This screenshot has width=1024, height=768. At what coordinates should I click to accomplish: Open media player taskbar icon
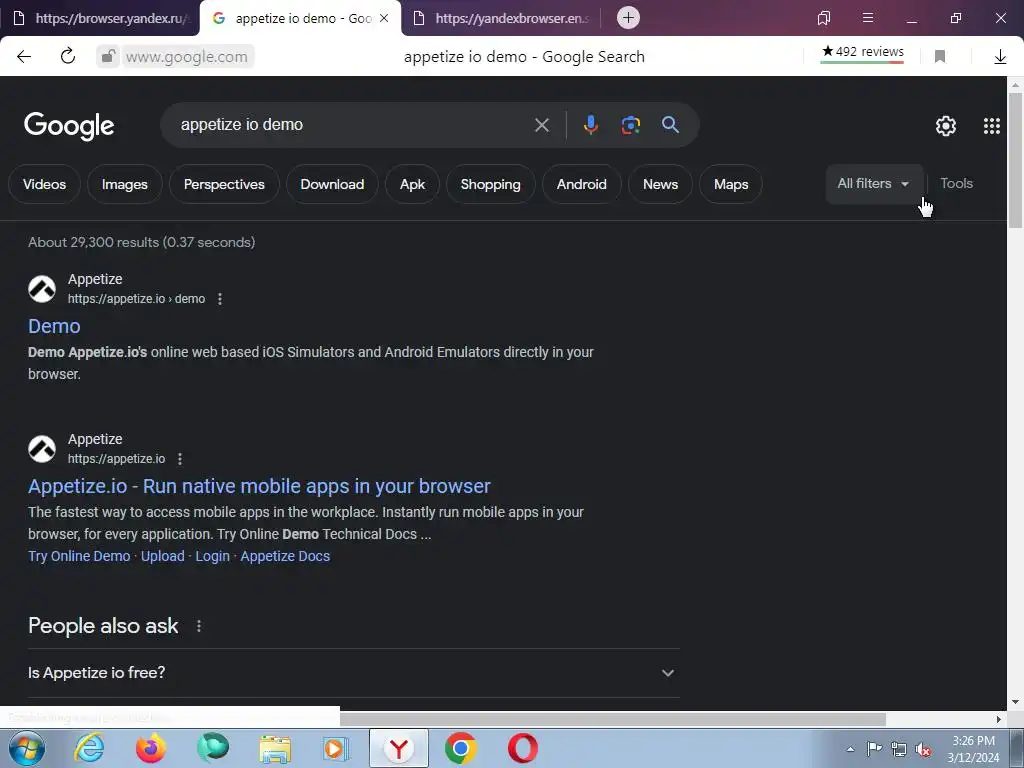pos(336,748)
